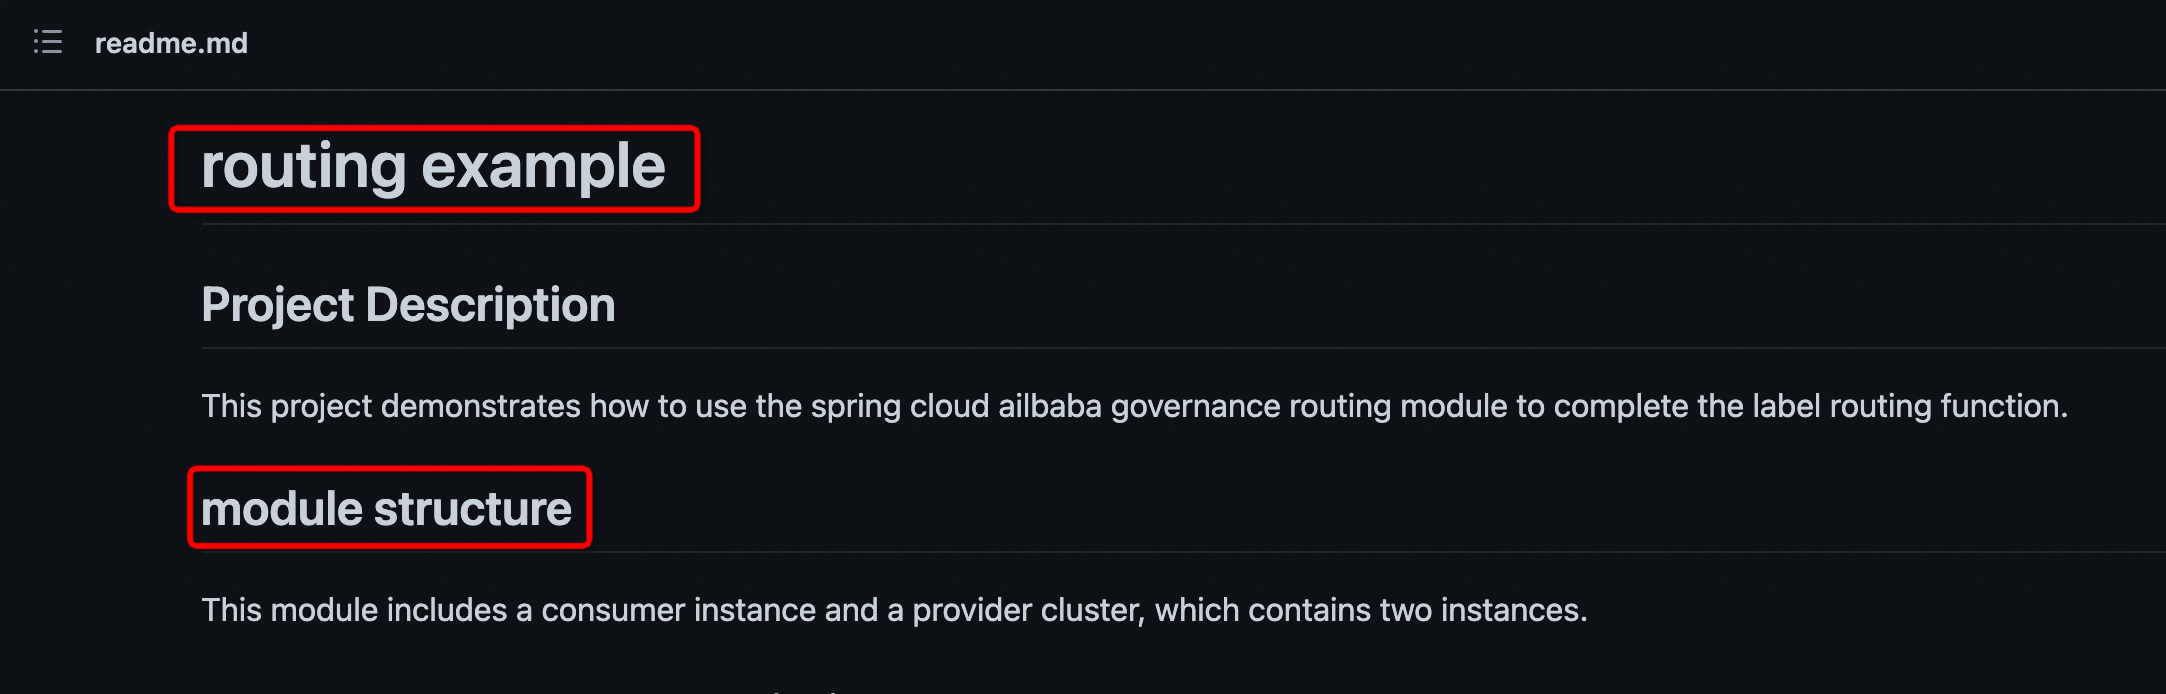Click the words 'provider cluster'
The image size is (2166, 694).
[1026, 610]
